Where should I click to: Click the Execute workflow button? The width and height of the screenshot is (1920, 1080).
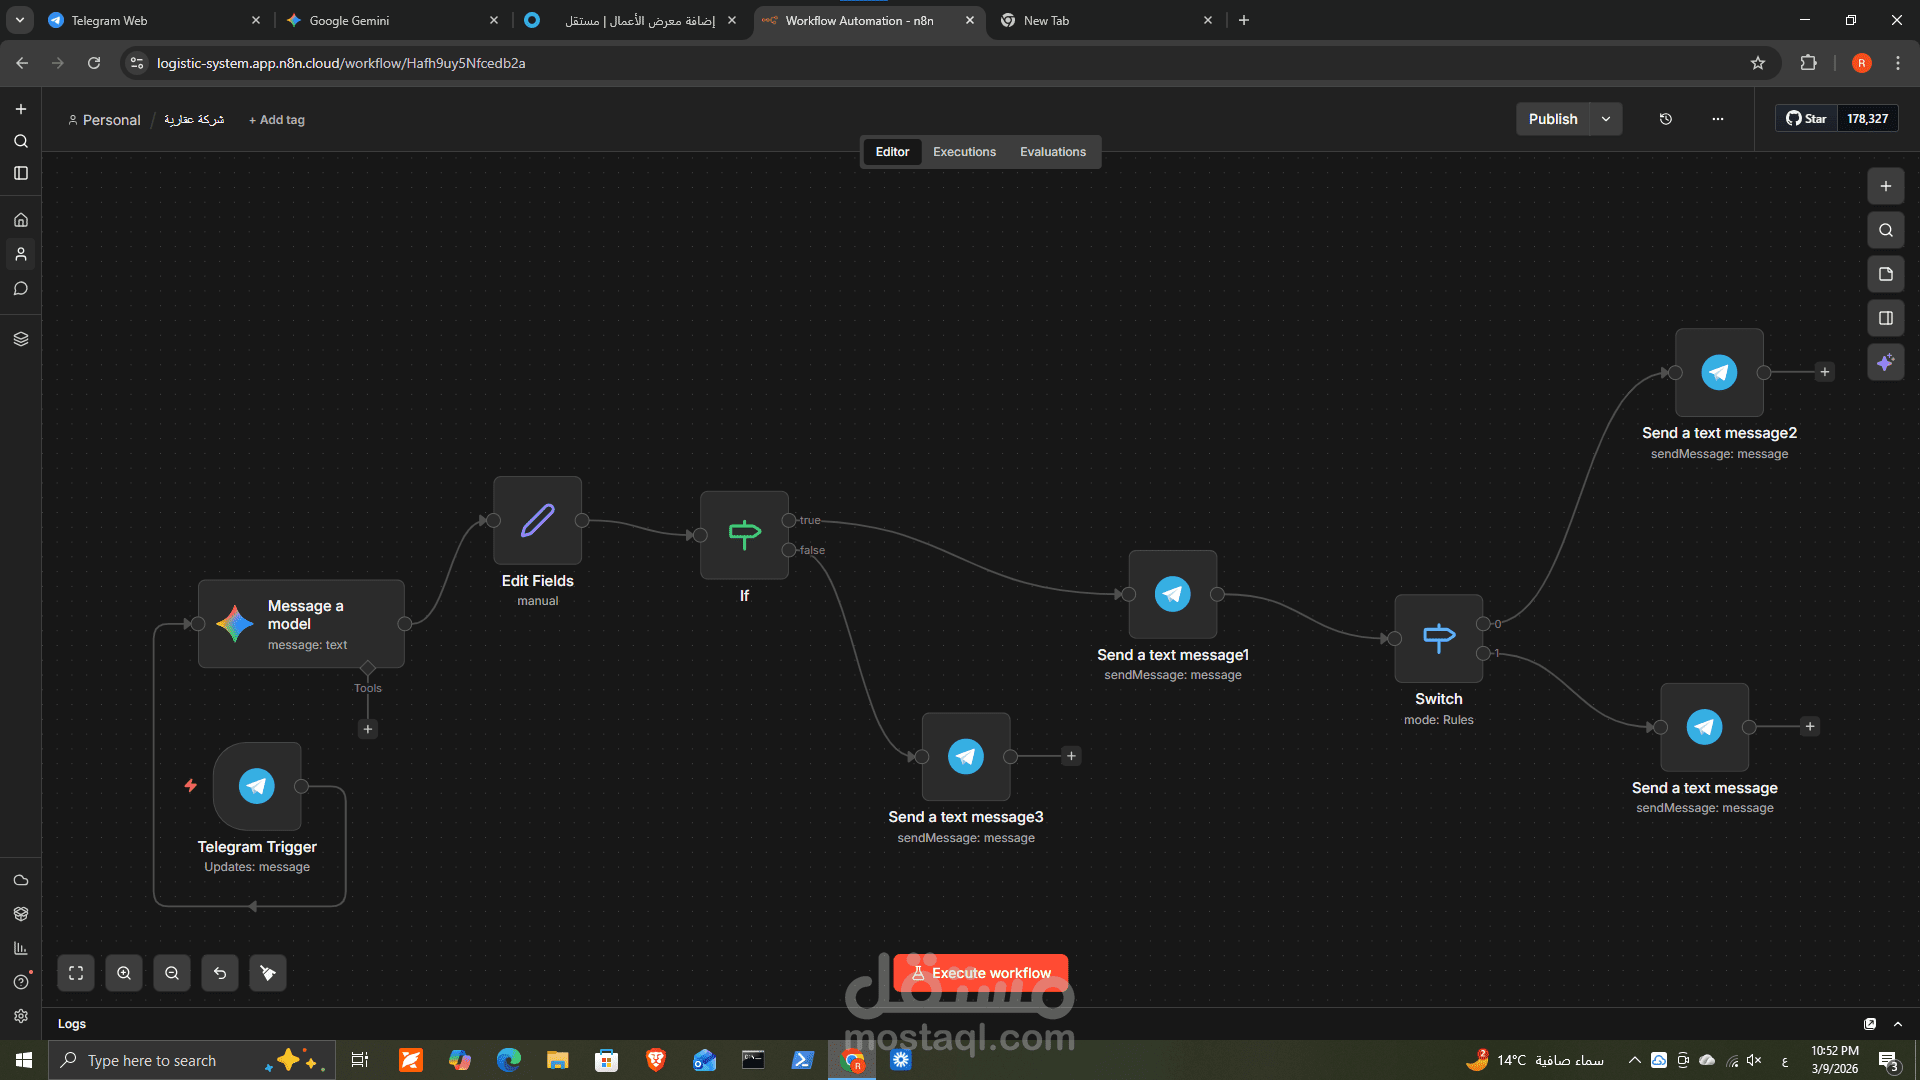980,973
